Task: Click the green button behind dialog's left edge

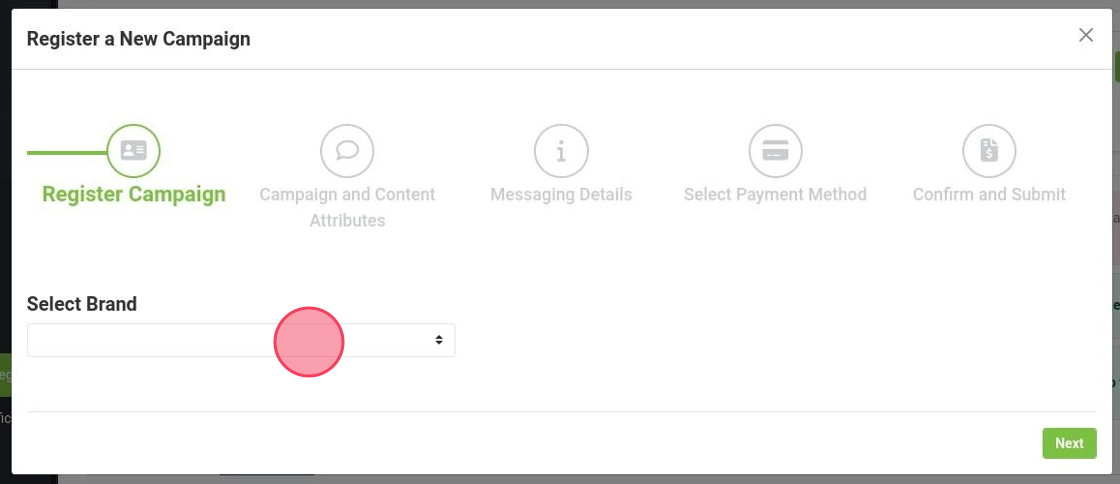Action: pyautogui.click(x=5, y=376)
